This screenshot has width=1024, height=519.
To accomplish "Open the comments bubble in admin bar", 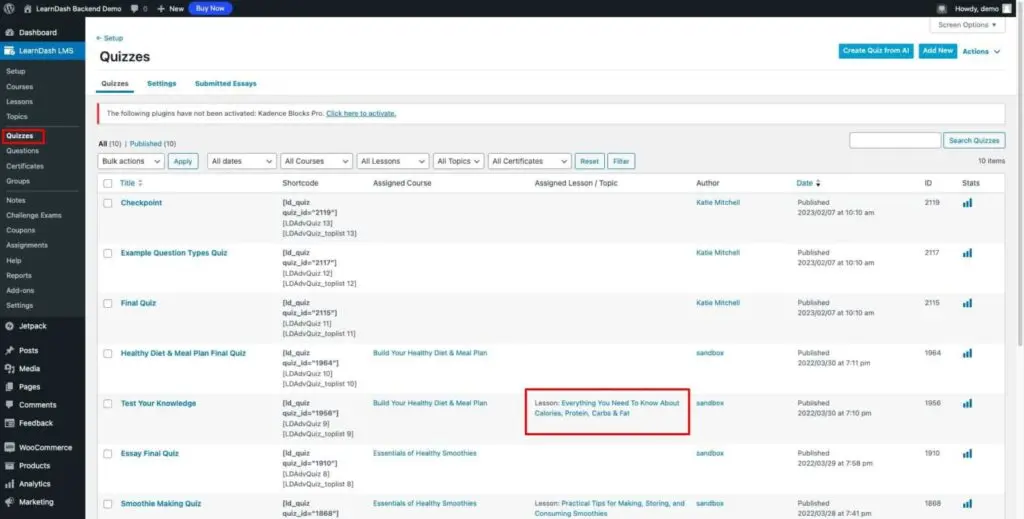I will [135, 8].
